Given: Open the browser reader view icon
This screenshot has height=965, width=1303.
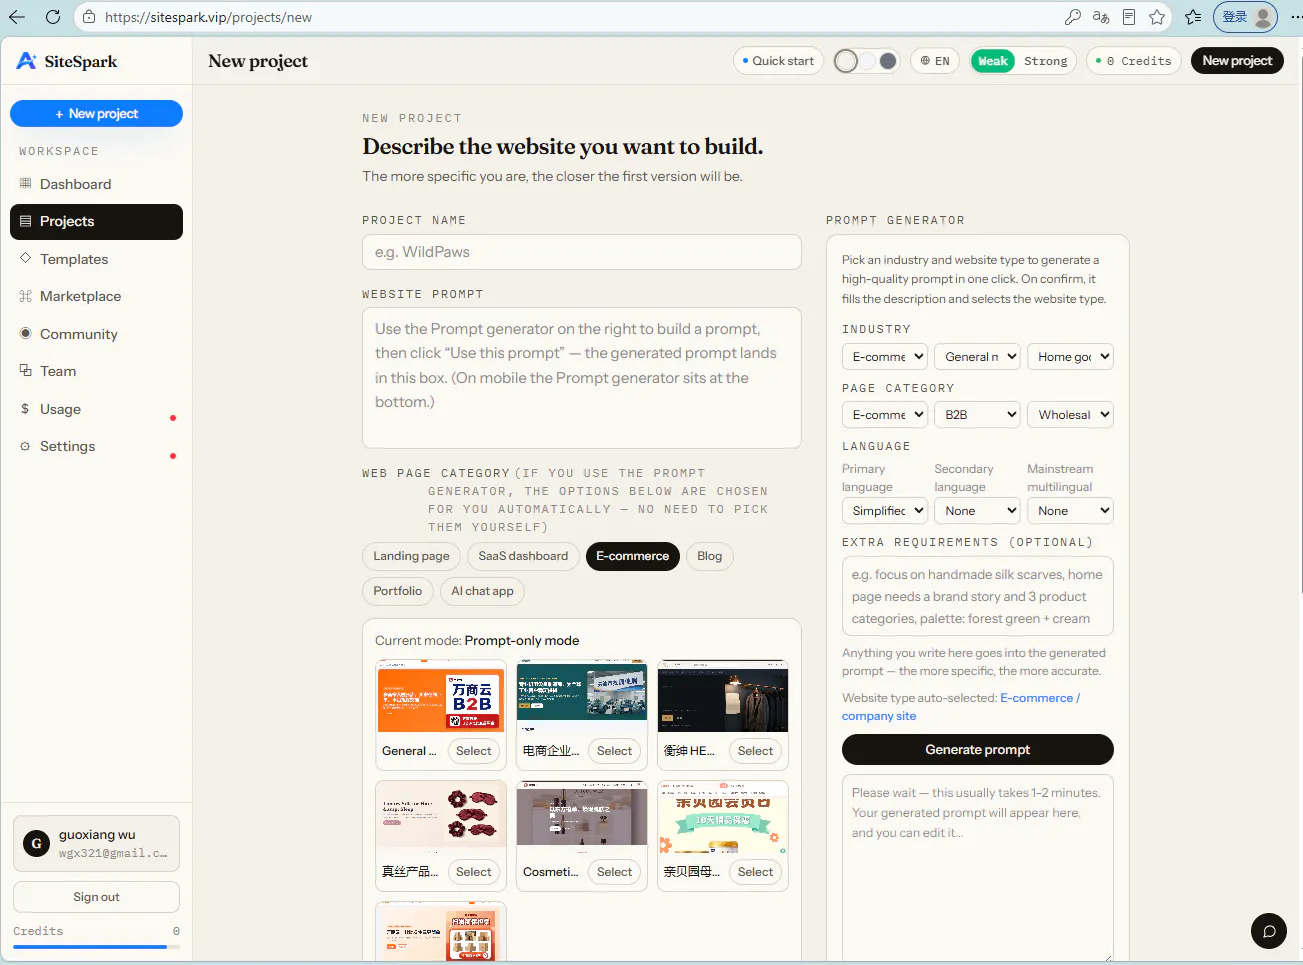Looking at the screenshot, I should [x=1129, y=17].
